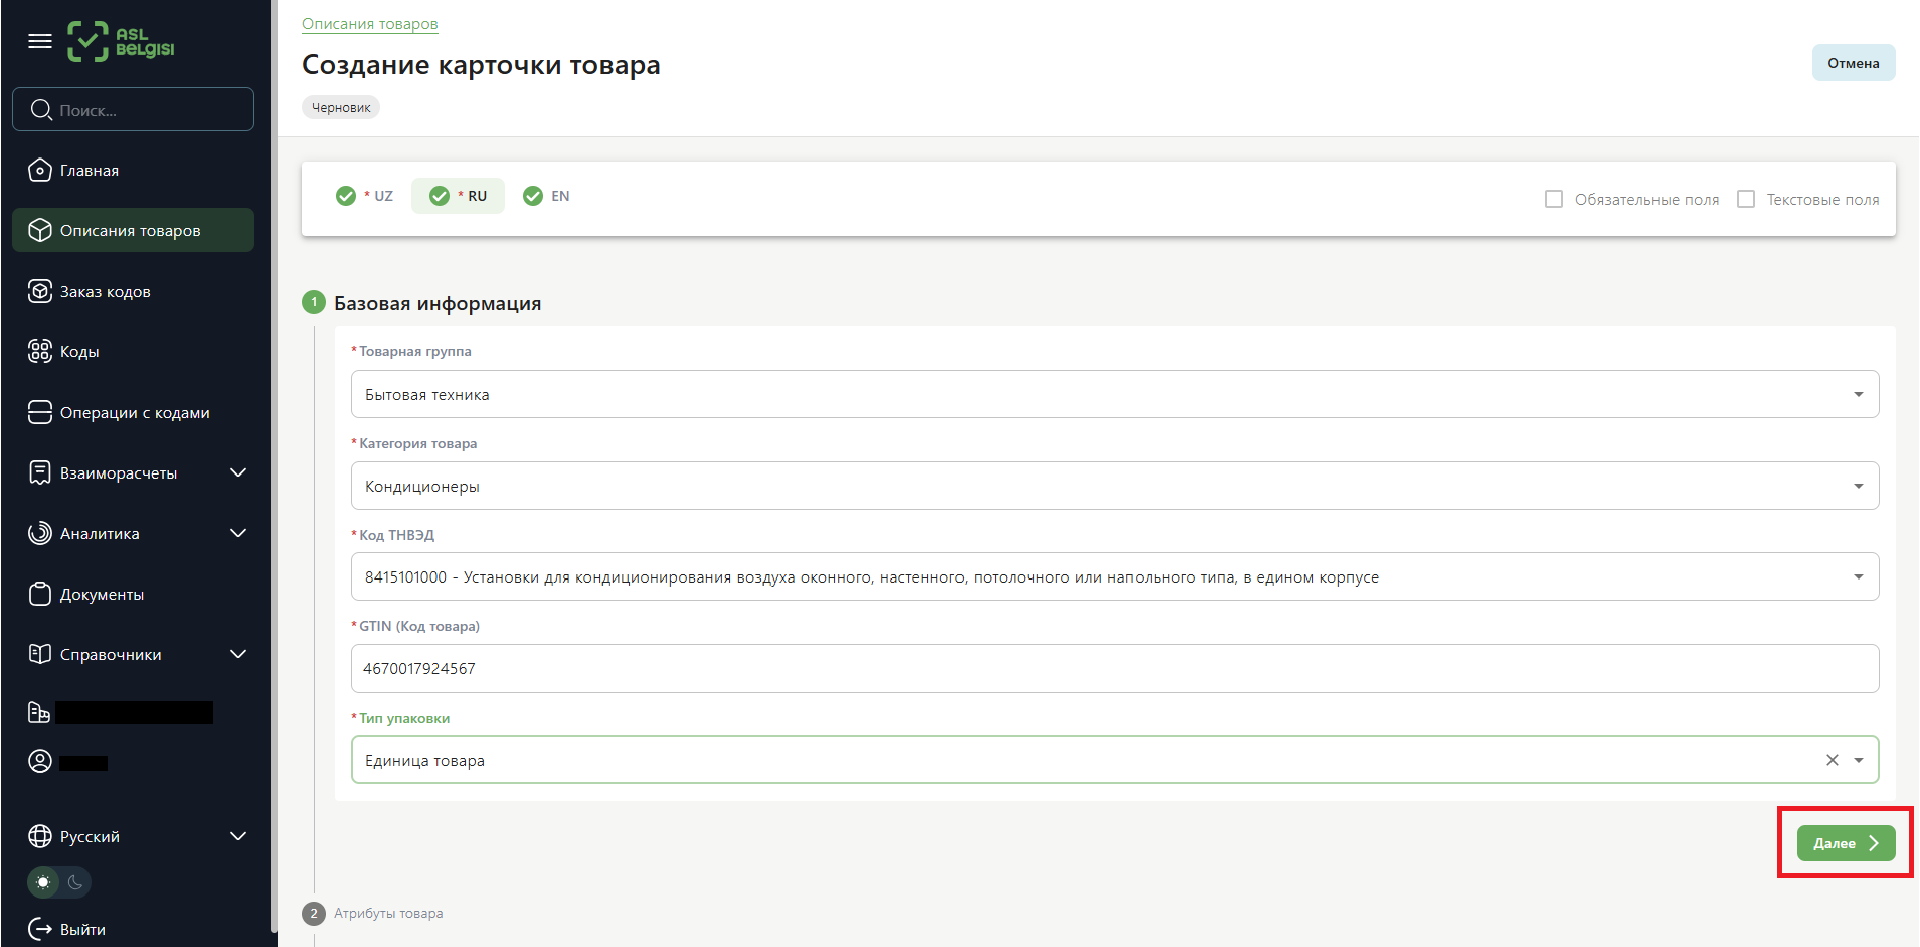Open the Категория товара dropdown
The height and width of the screenshot is (947, 1920).
[x=1114, y=486]
